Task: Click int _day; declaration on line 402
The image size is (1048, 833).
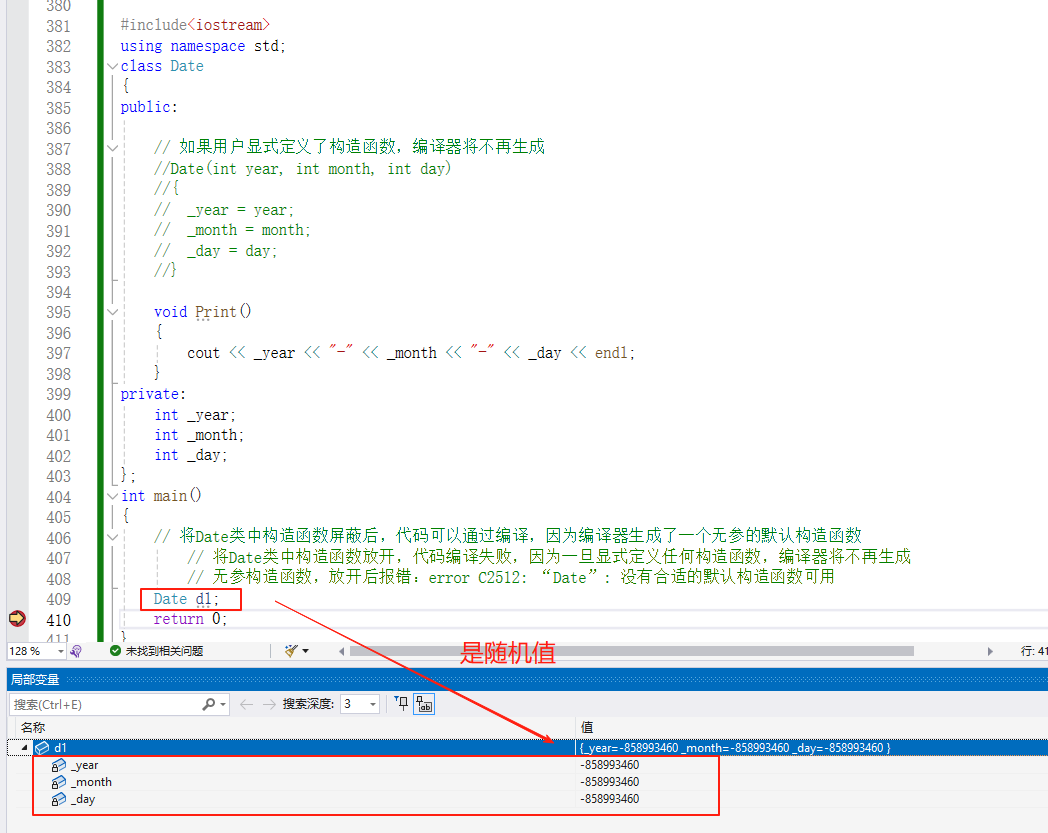Action: pos(191,455)
